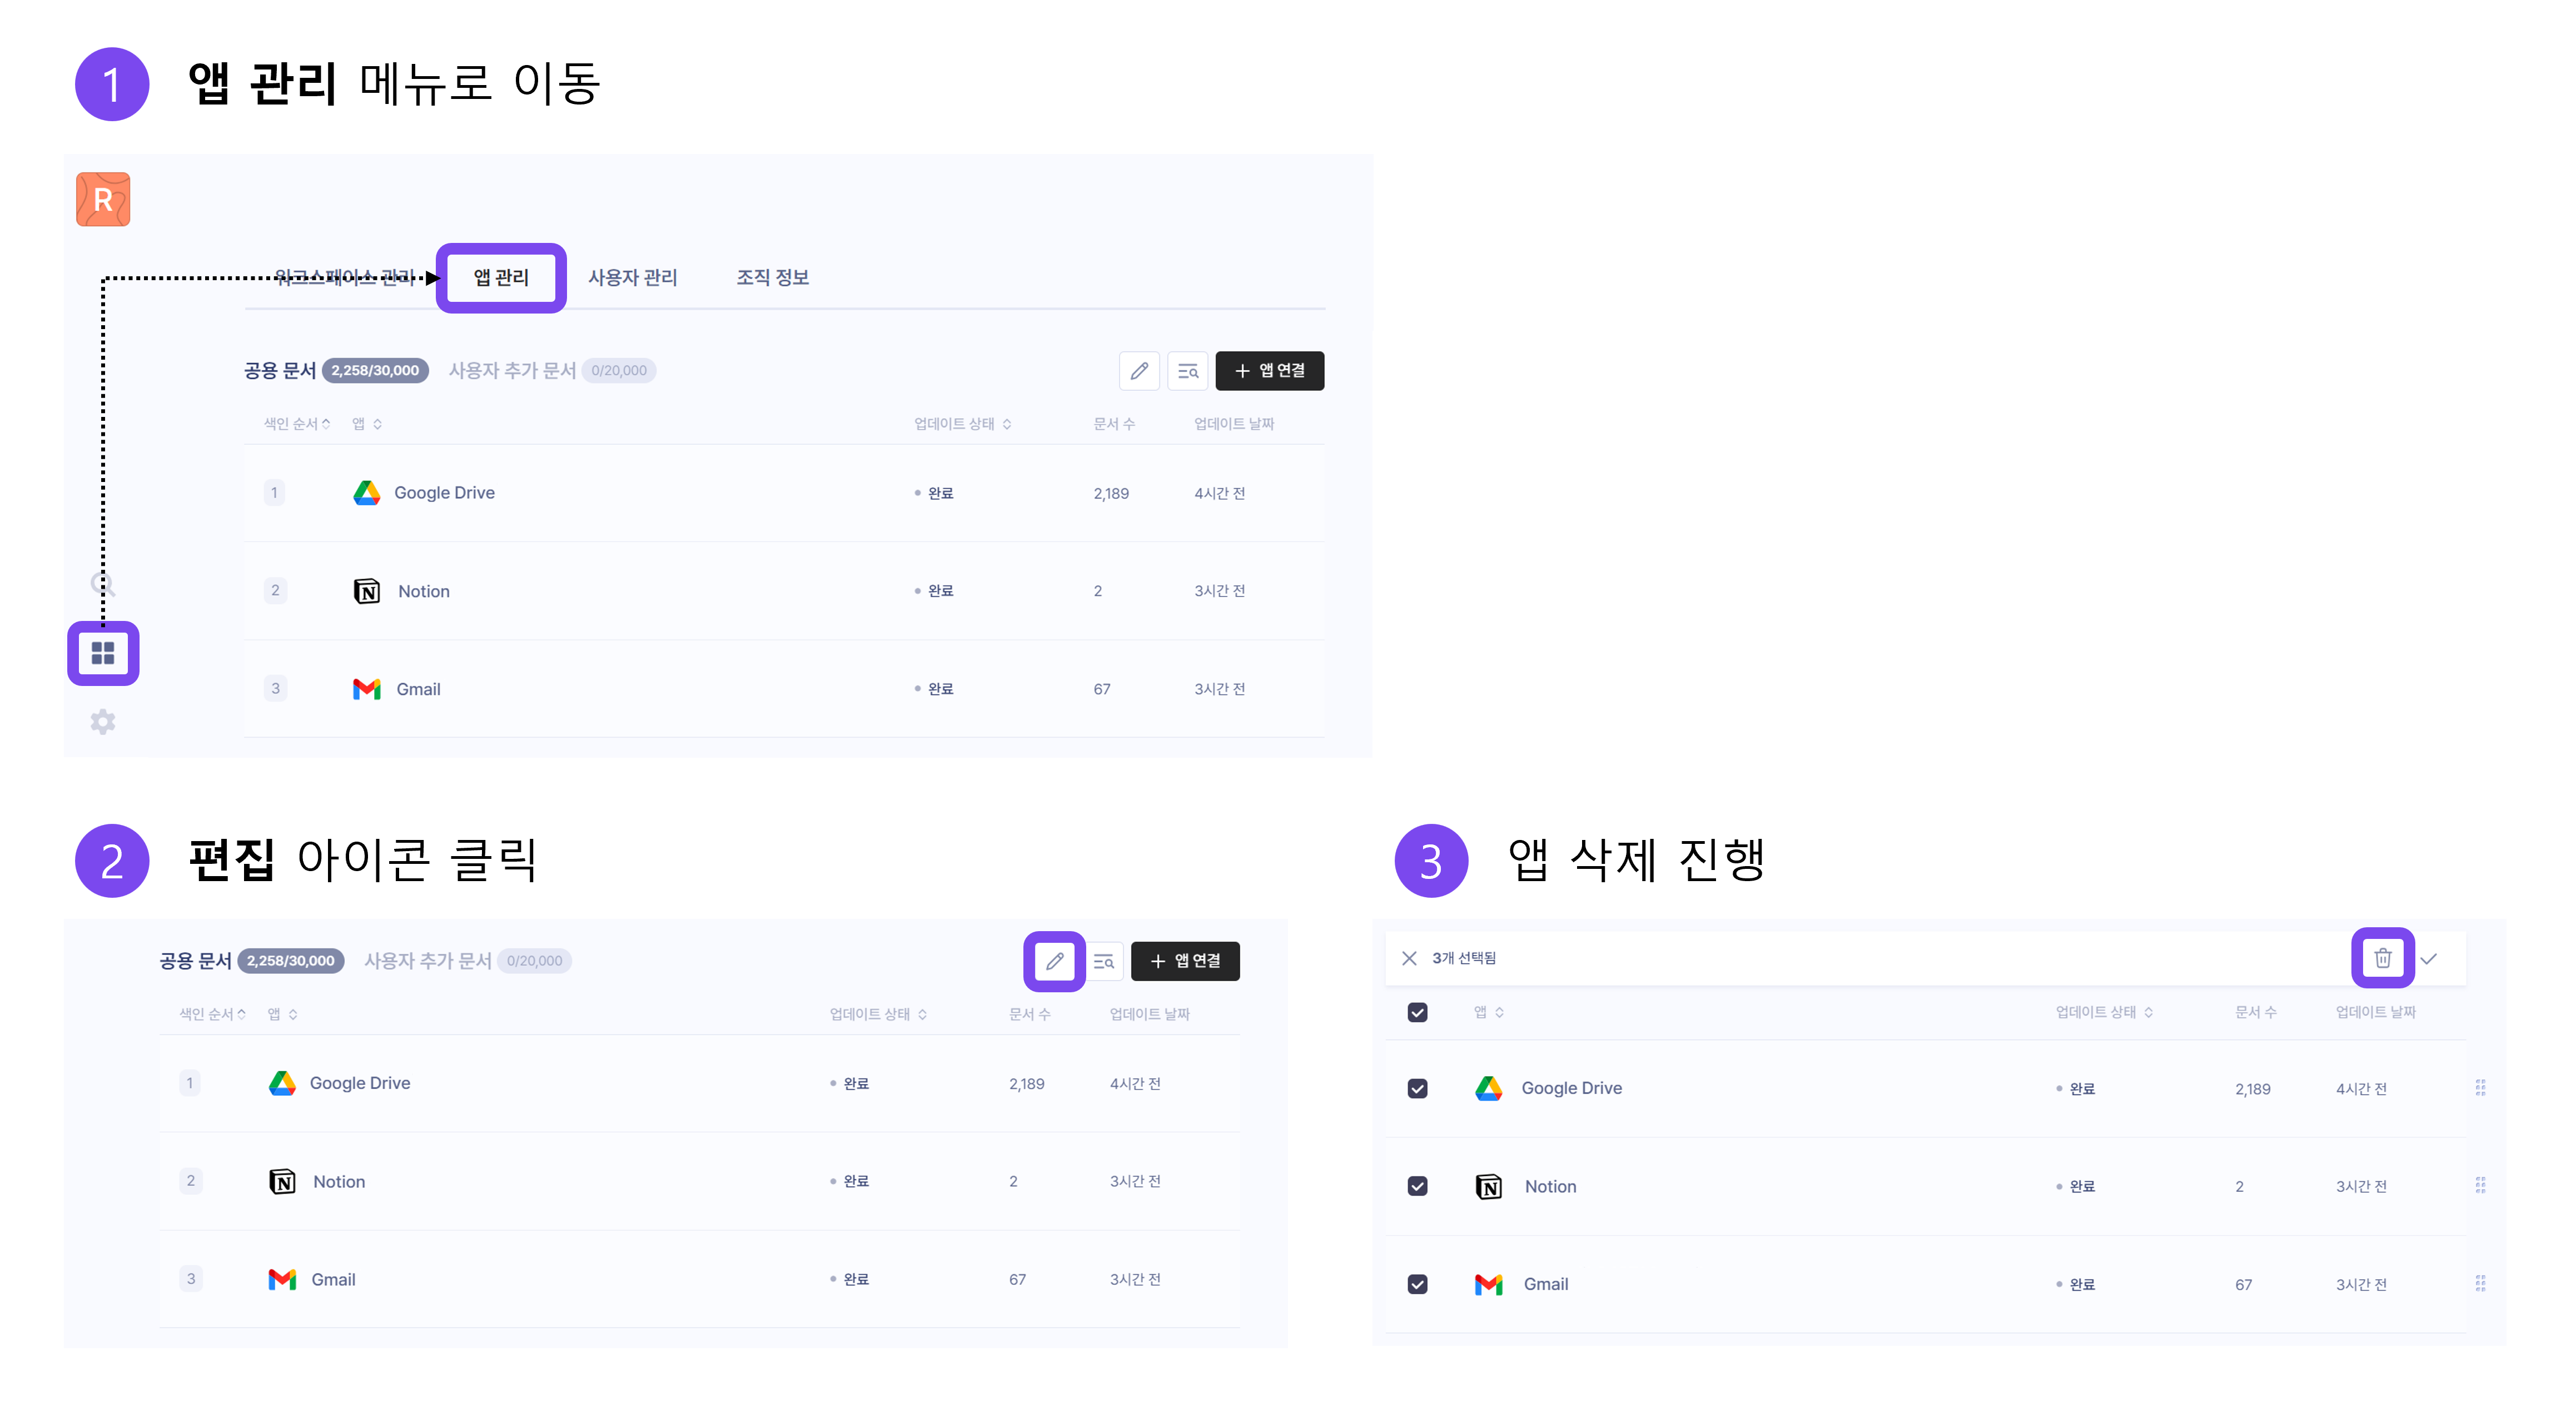Click the trash delete icon

2382,958
